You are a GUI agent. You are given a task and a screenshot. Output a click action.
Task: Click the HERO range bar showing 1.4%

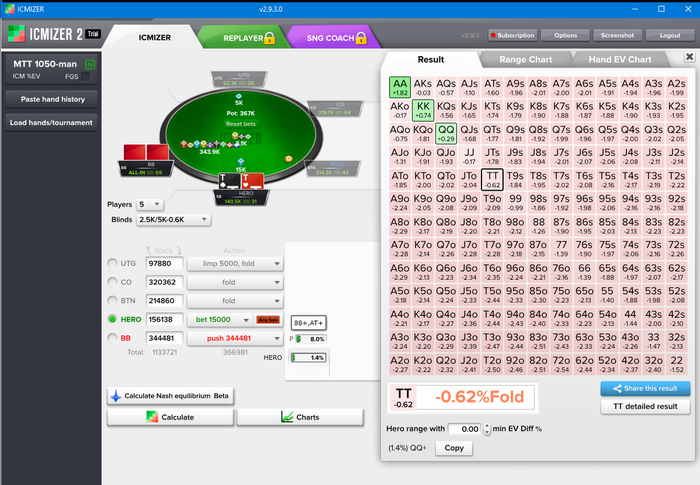click(309, 358)
